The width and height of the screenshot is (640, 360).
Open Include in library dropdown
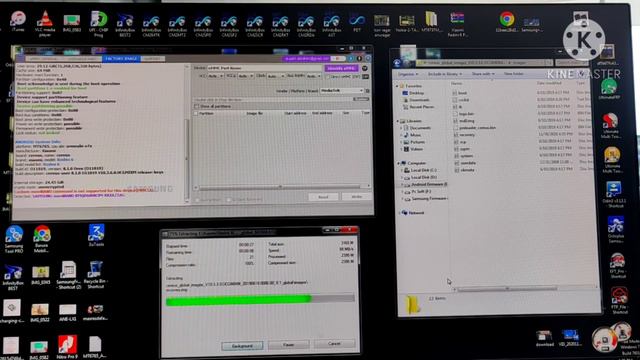pyautogui.click(x=444, y=74)
